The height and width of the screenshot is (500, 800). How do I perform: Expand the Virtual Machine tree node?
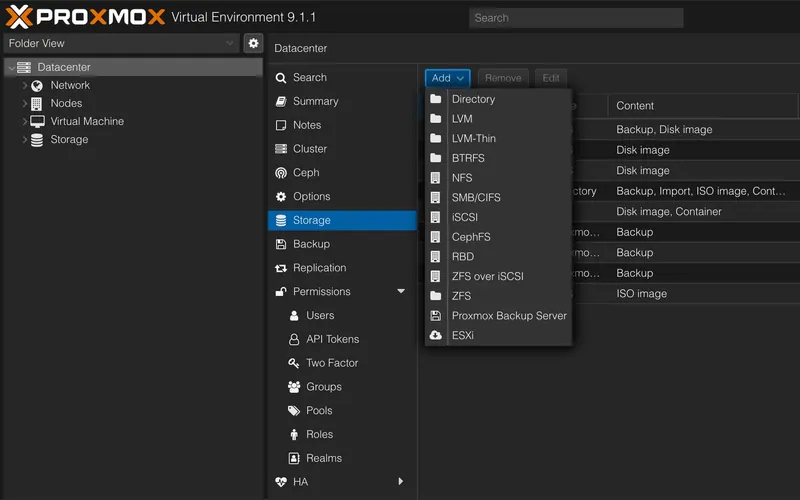click(24, 121)
